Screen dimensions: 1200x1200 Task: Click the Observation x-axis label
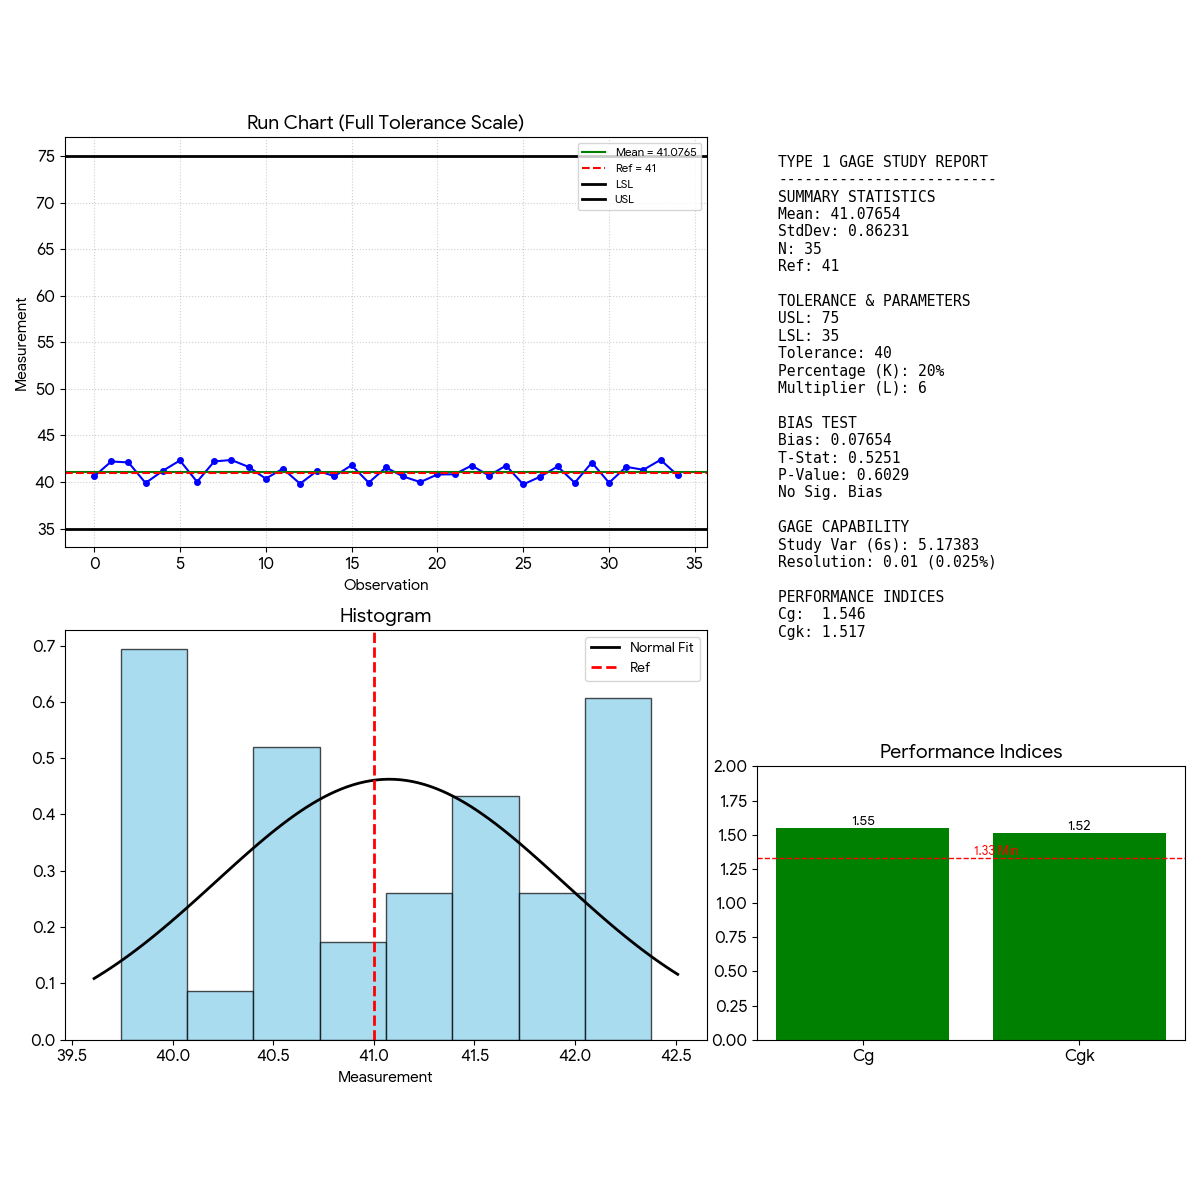click(386, 585)
